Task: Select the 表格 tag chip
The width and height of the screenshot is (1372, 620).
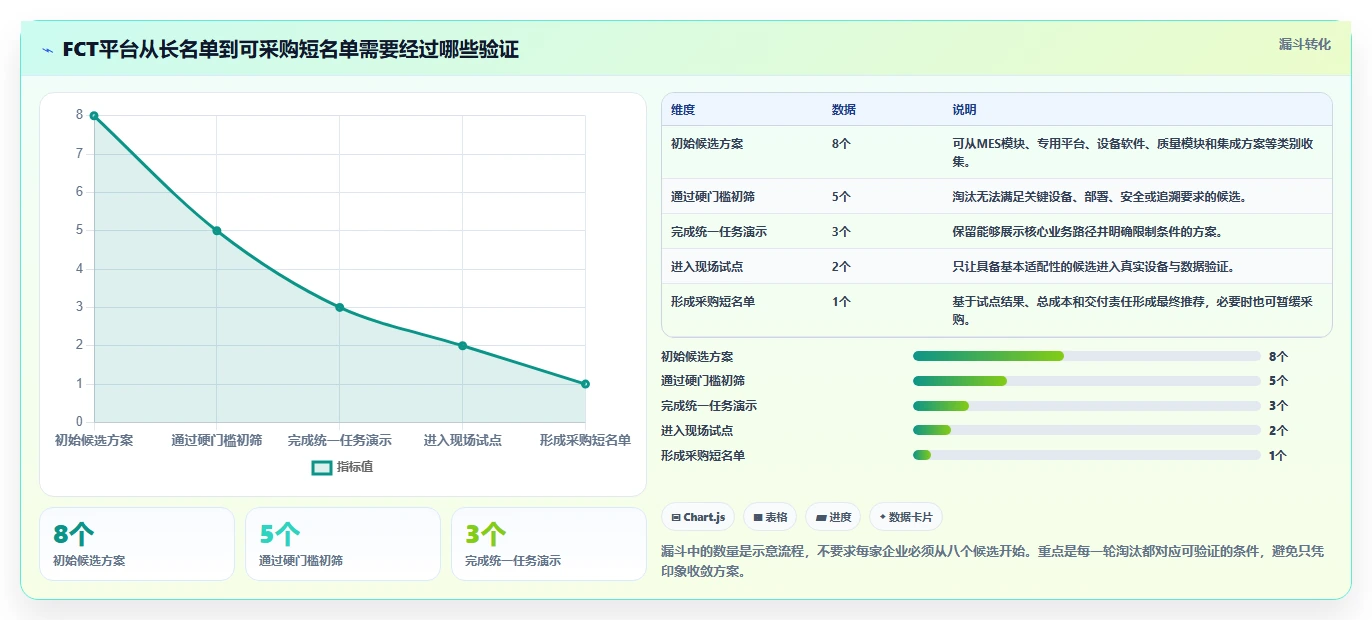Action: 770,517
